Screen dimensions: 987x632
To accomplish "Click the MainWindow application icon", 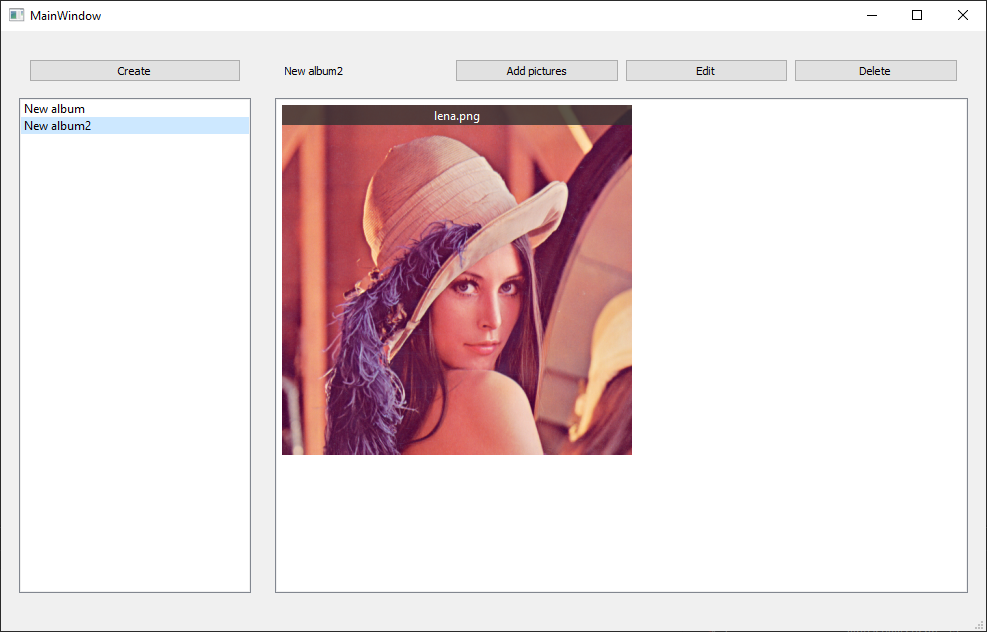I will point(16,15).
